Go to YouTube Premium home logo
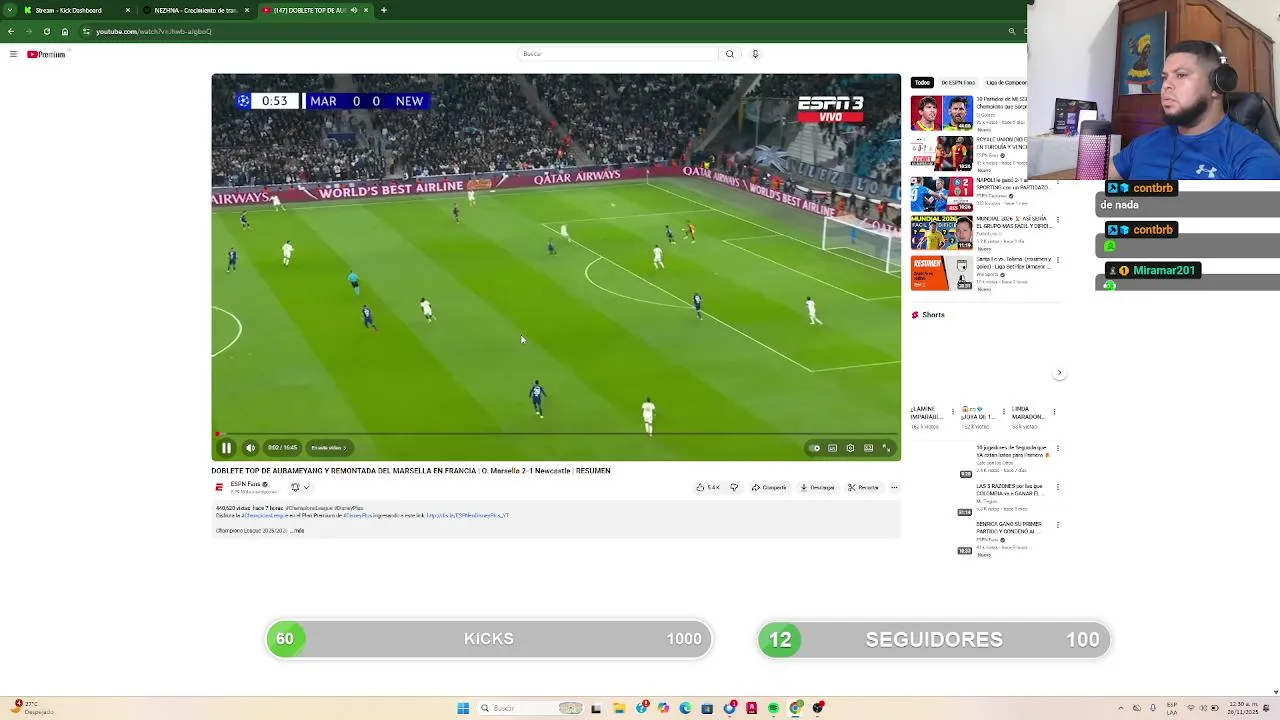This screenshot has height=720, width=1280. (x=46, y=54)
